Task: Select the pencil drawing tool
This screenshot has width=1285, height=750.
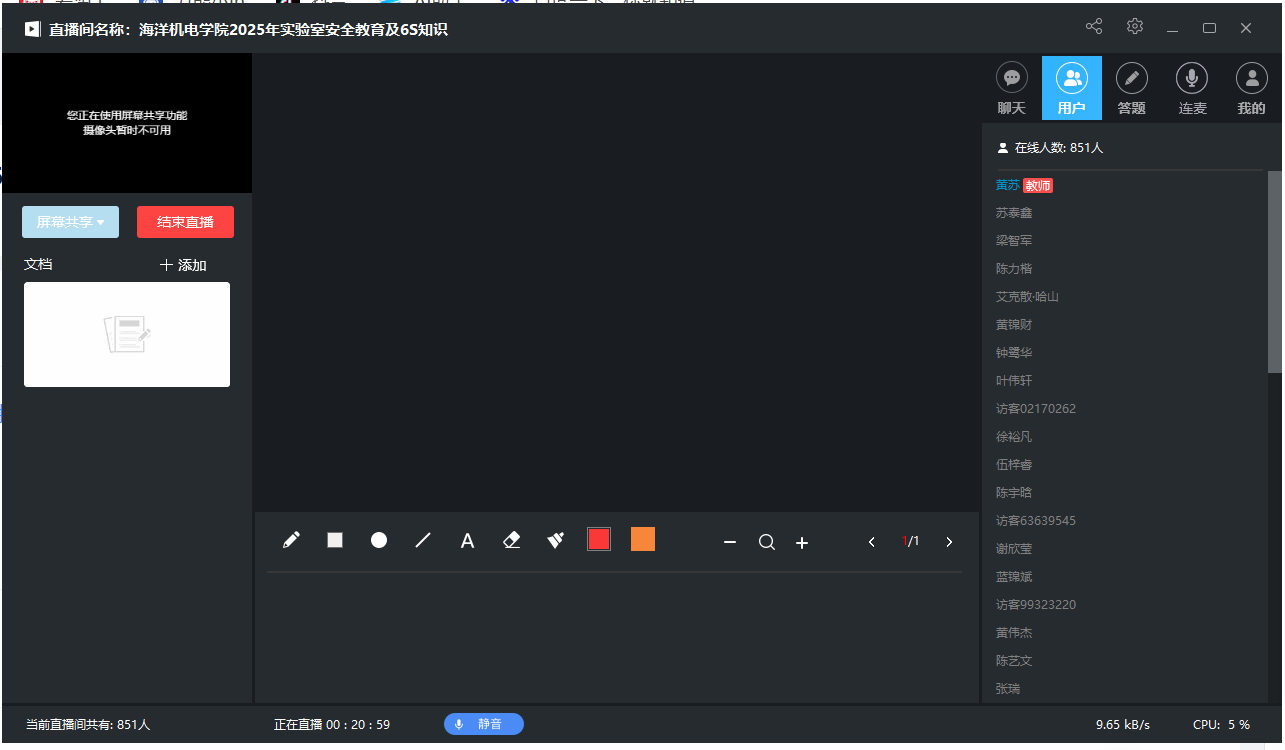Action: tap(291, 540)
